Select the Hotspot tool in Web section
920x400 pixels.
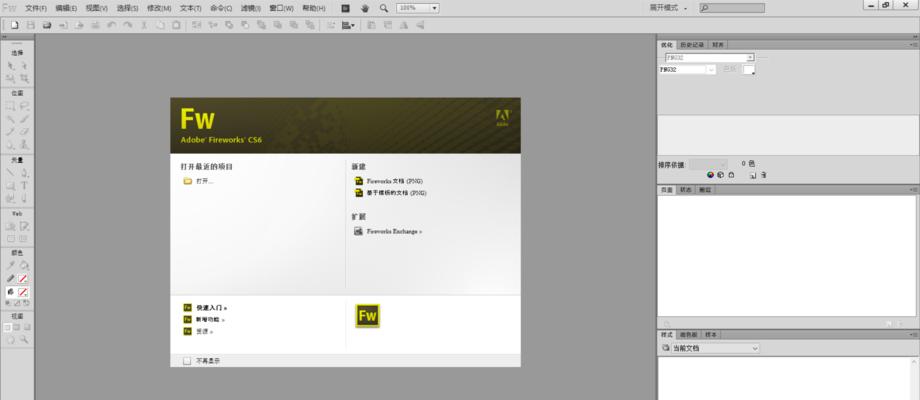click(11, 226)
